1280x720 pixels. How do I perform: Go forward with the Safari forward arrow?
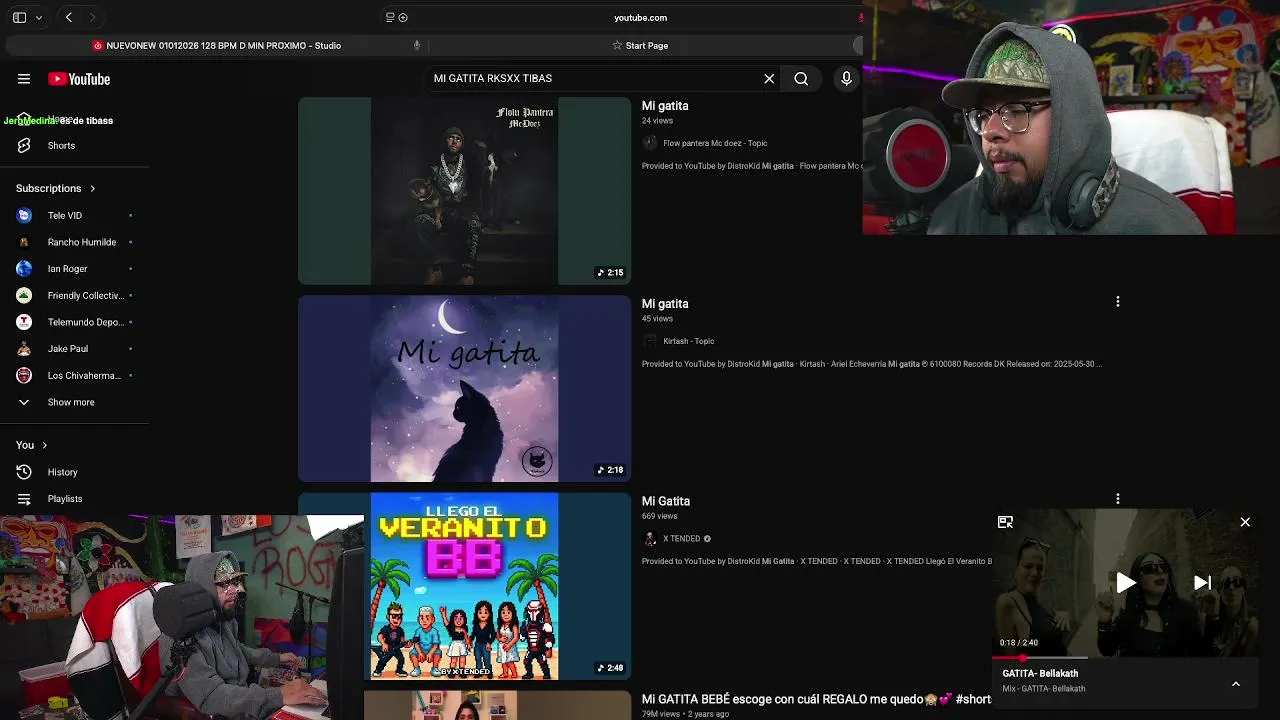pos(92,17)
